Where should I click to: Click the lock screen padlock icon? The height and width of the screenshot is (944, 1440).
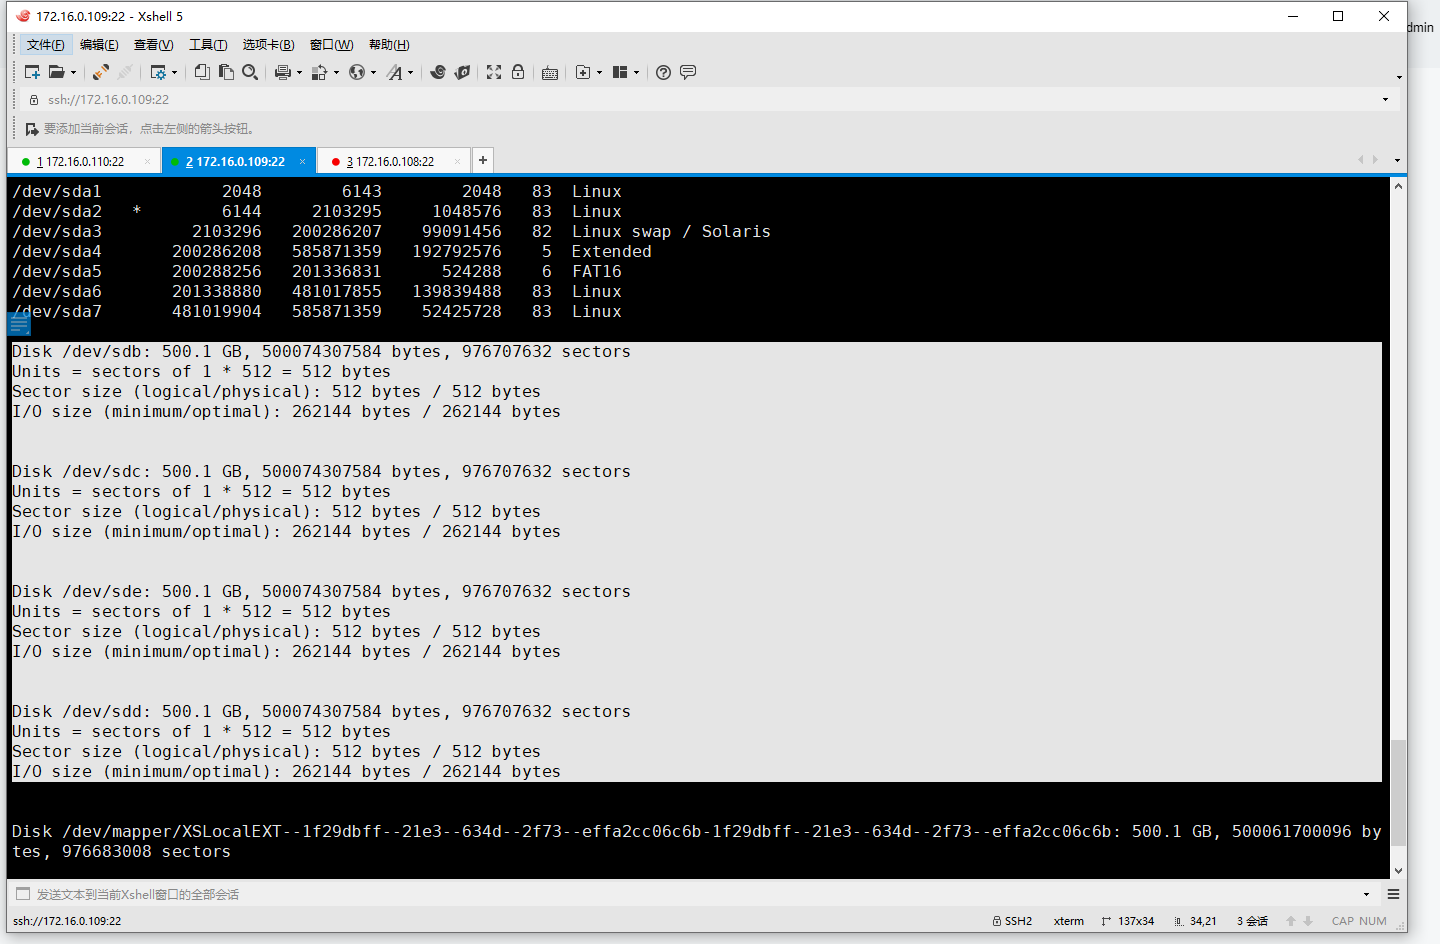(x=518, y=72)
